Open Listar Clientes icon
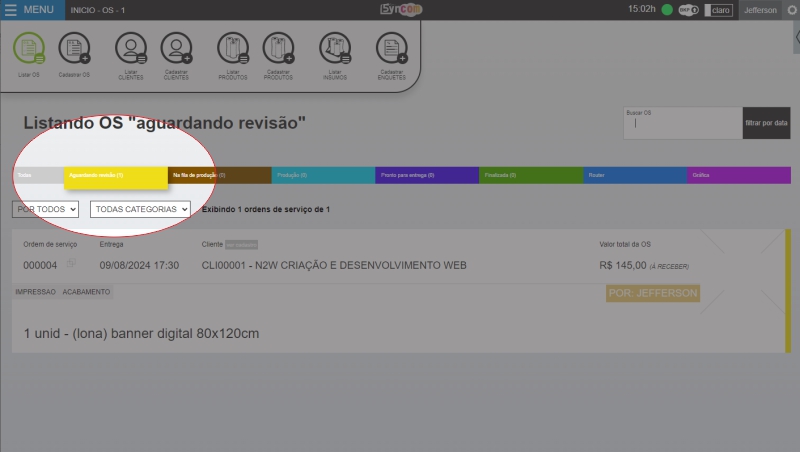The width and height of the screenshot is (800, 452). tap(130, 48)
